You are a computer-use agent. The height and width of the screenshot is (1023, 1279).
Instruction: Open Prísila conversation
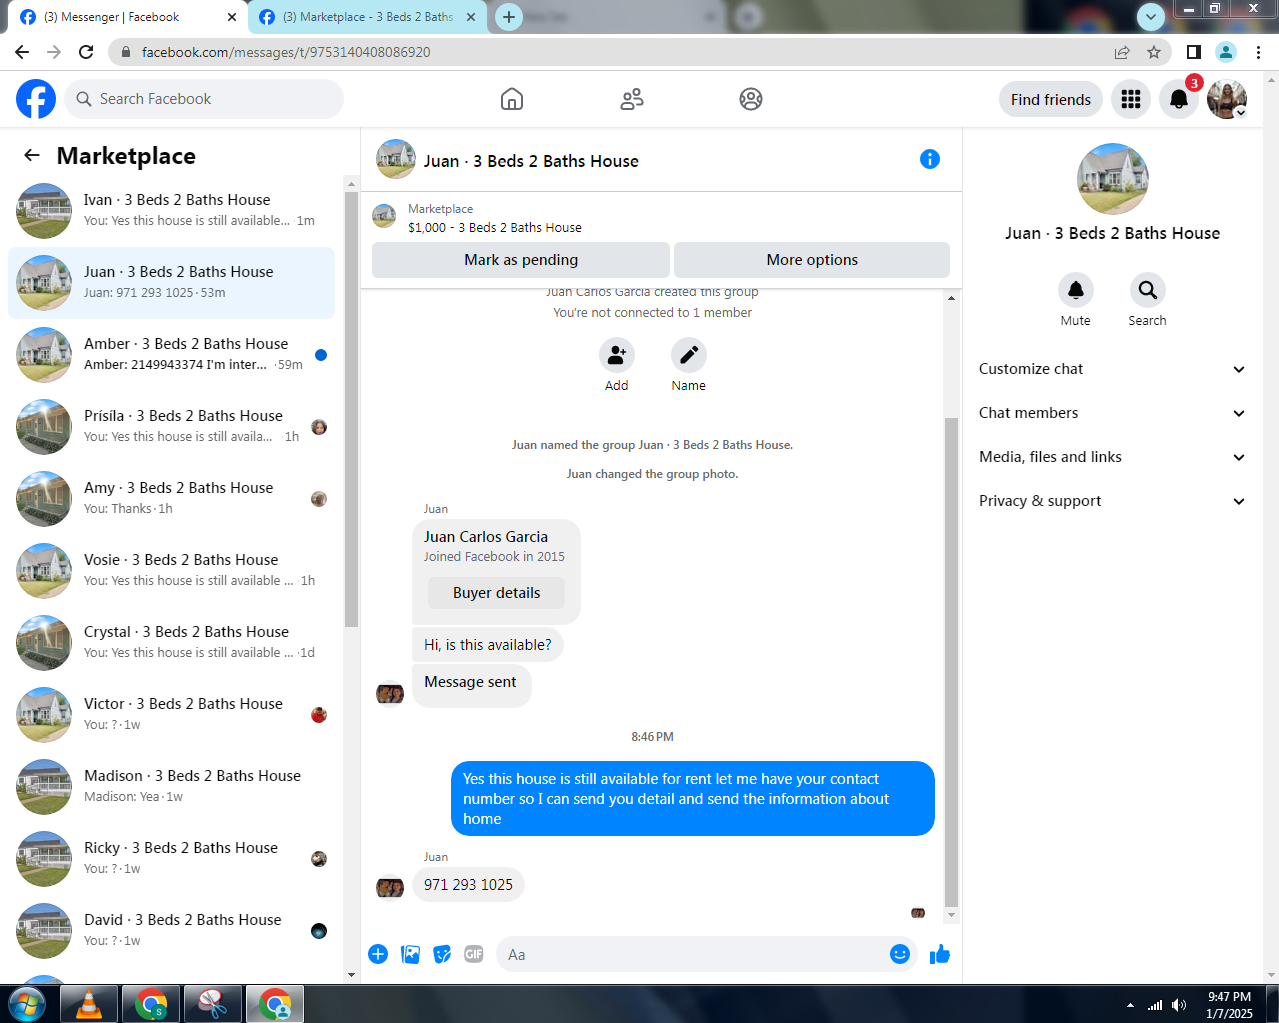tap(171, 426)
